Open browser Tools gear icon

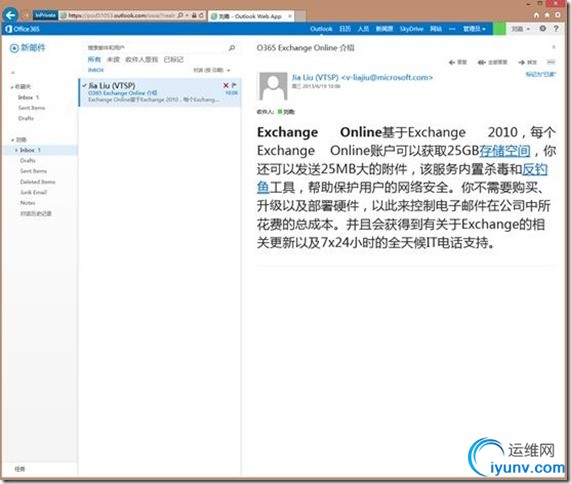tap(558, 15)
